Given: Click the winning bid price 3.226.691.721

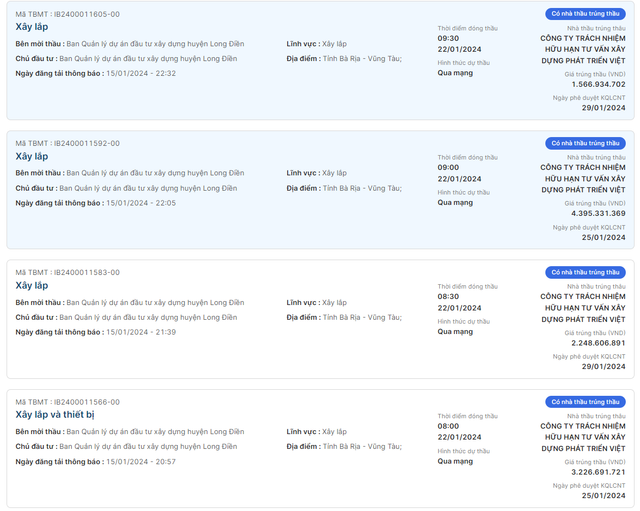Looking at the screenshot, I should pos(598,472).
